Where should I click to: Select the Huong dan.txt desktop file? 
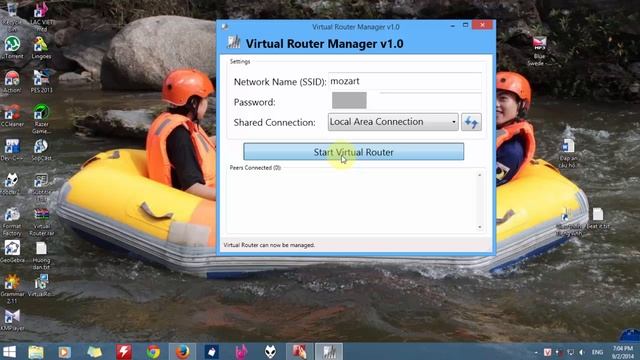(x=41, y=256)
